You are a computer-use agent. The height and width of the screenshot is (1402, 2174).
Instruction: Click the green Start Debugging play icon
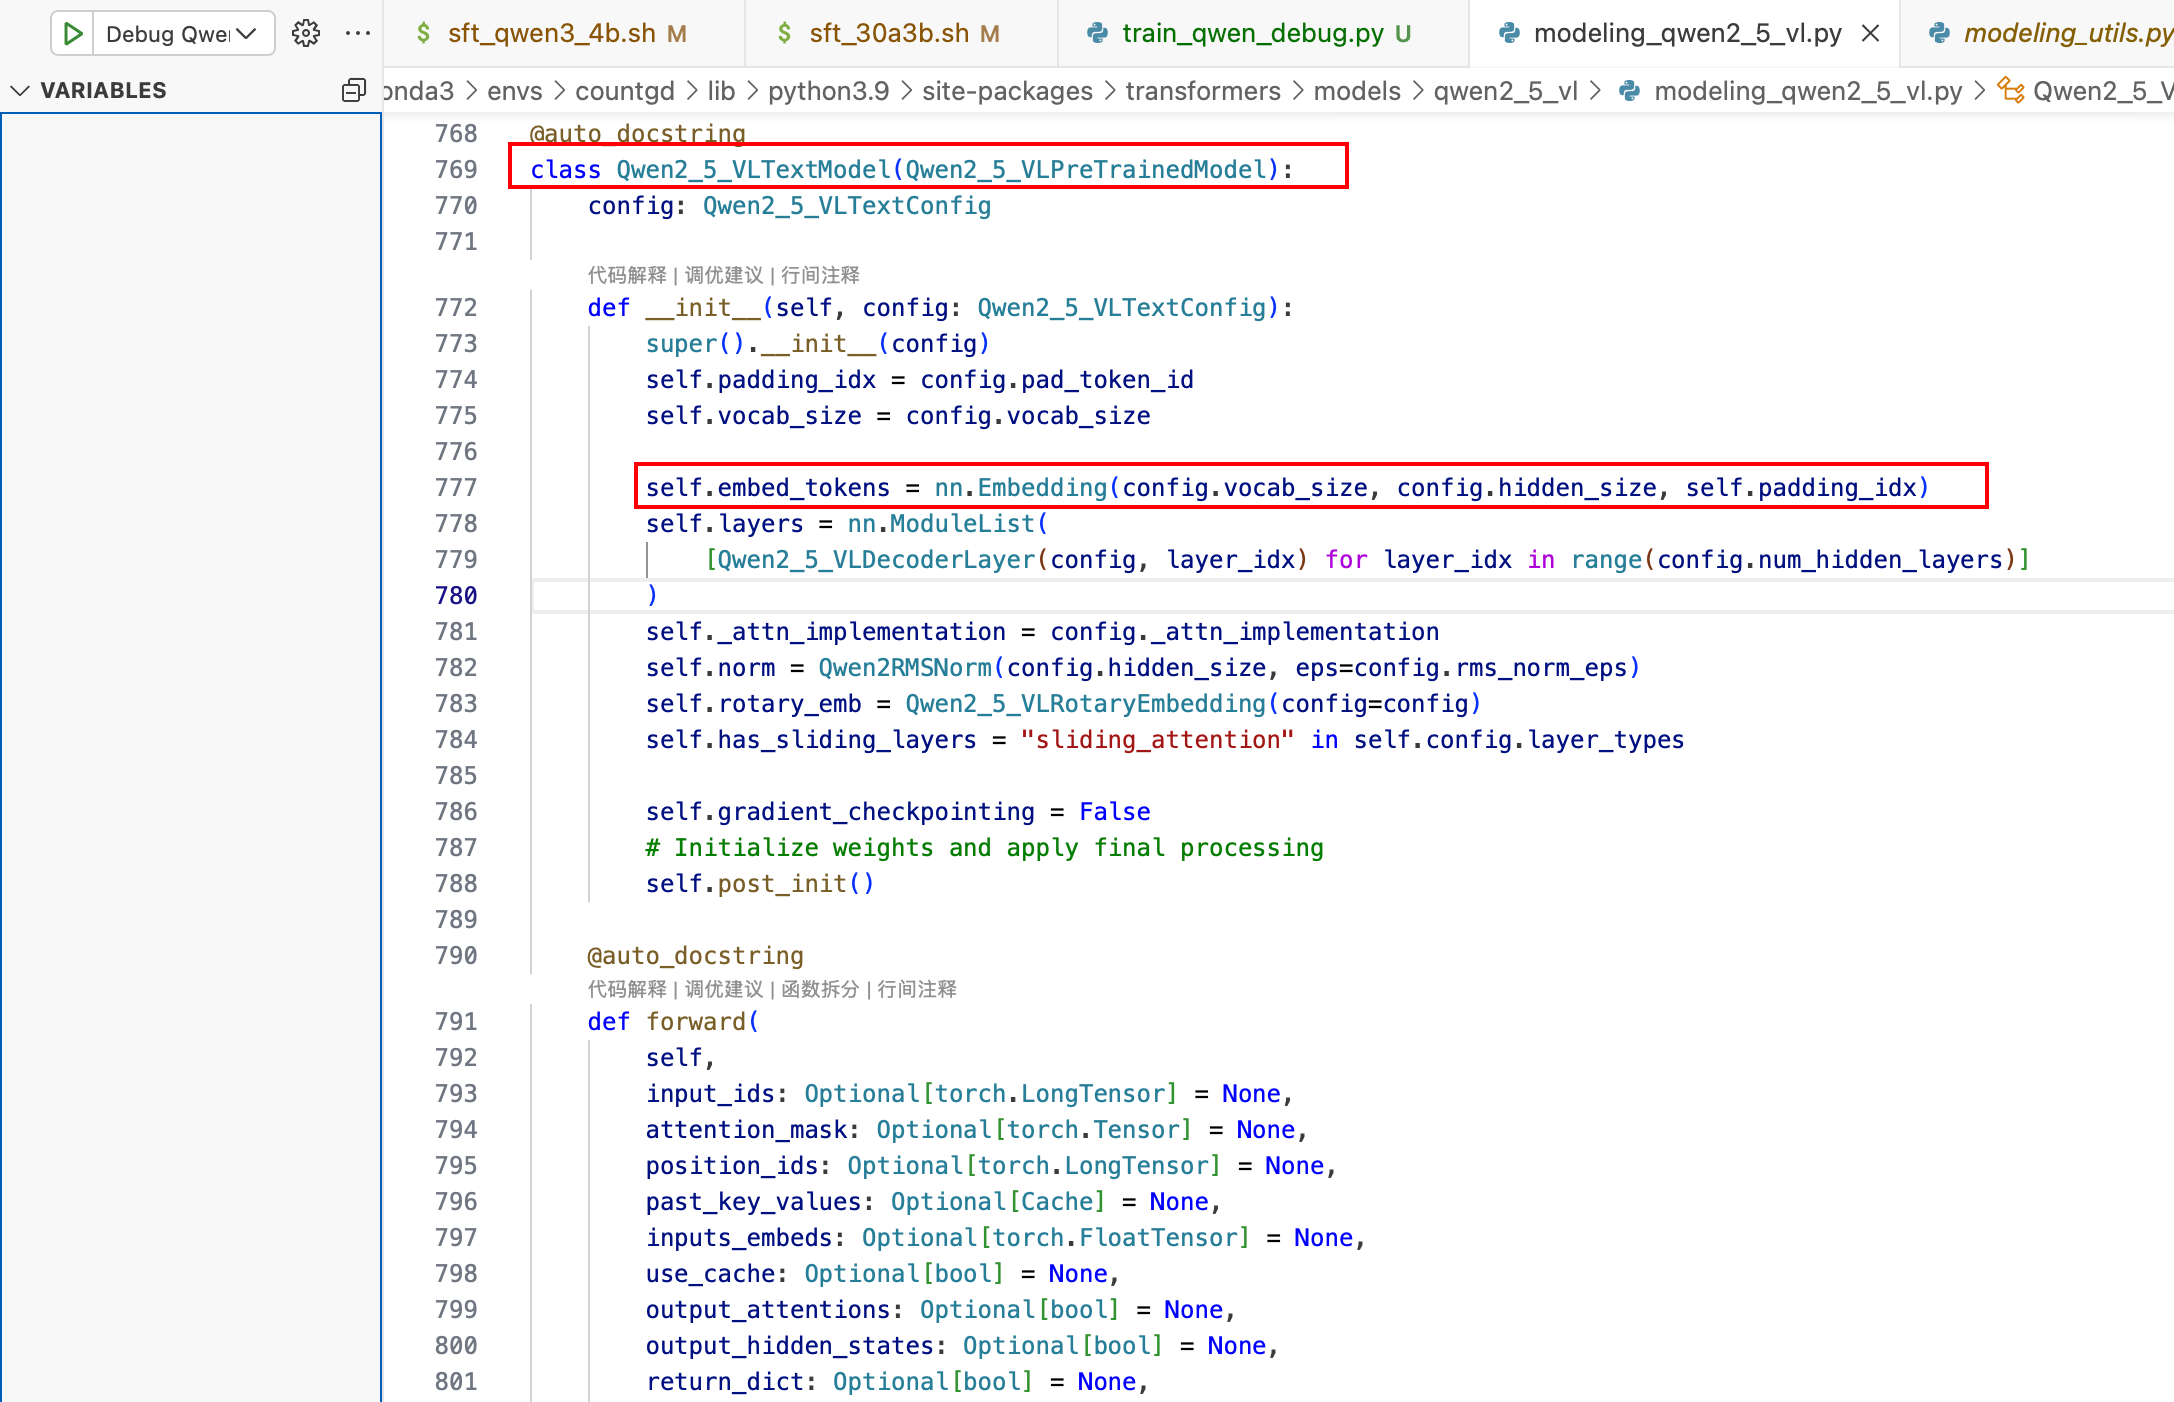pos(72,34)
